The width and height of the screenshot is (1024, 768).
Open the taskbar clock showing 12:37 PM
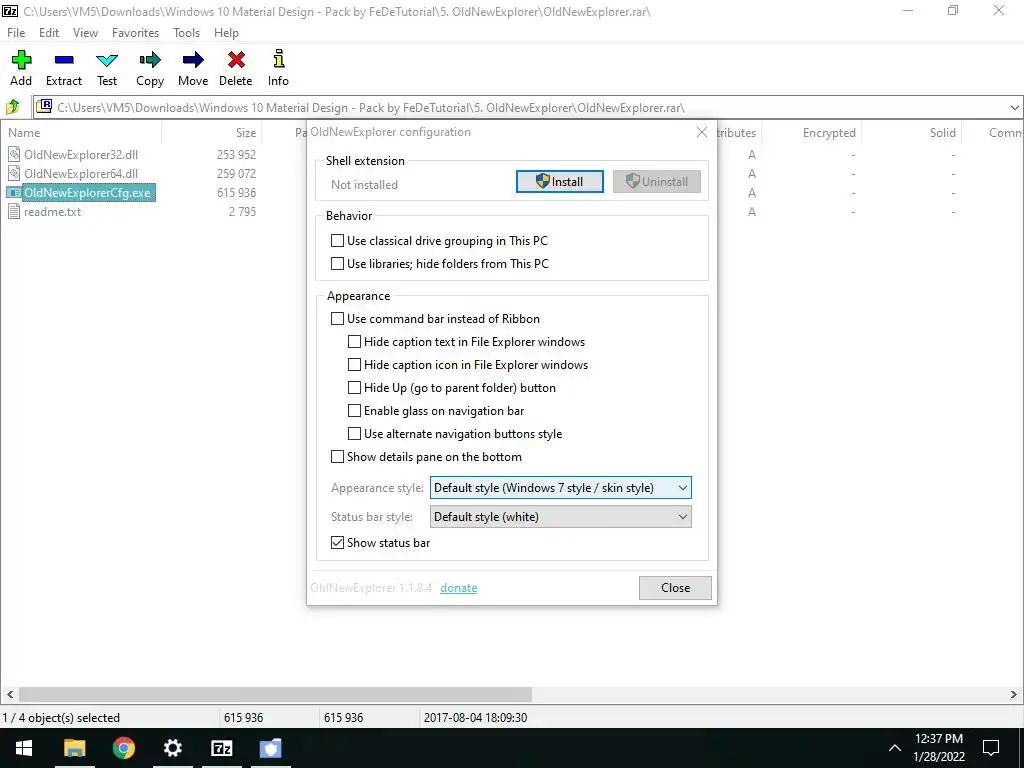pos(938,748)
